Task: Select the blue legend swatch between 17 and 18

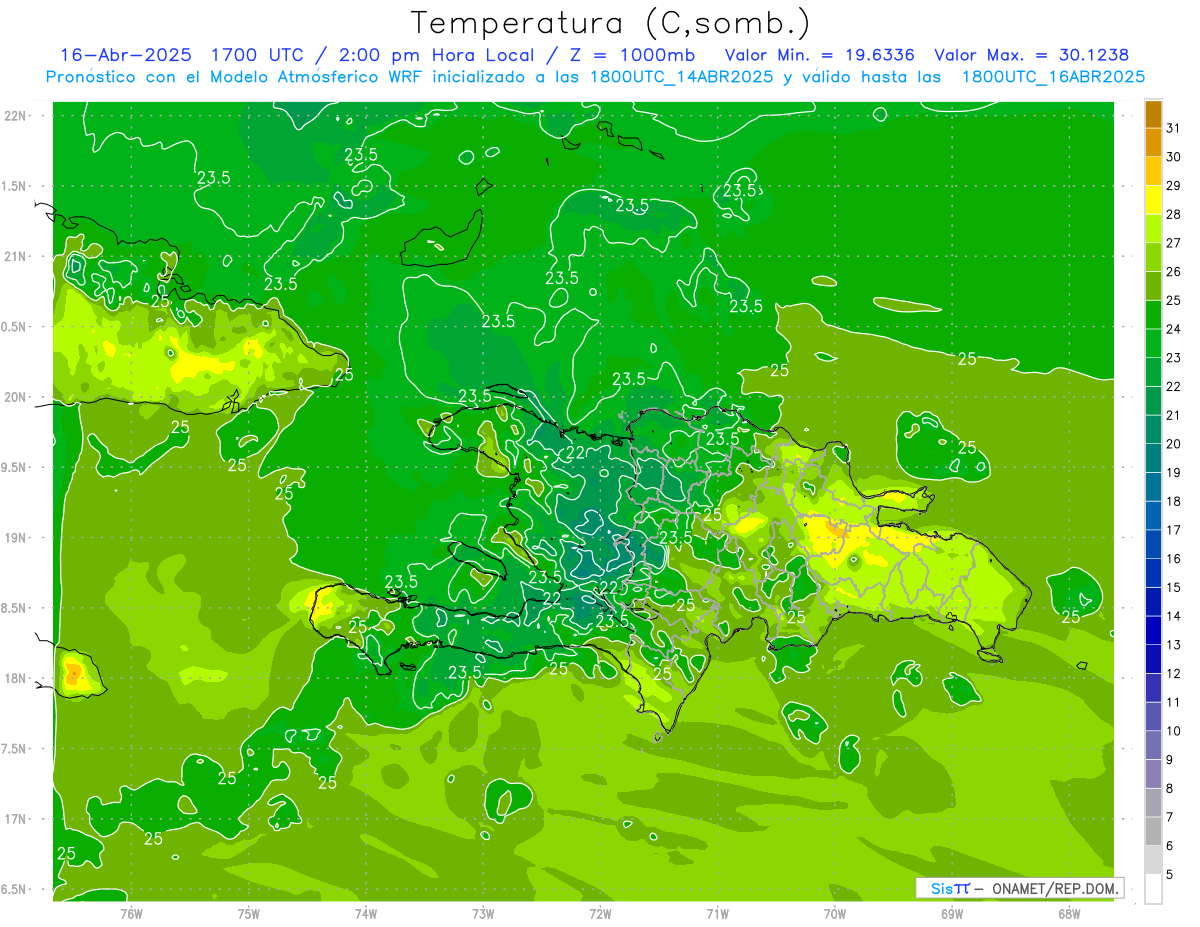Action: tap(1153, 516)
